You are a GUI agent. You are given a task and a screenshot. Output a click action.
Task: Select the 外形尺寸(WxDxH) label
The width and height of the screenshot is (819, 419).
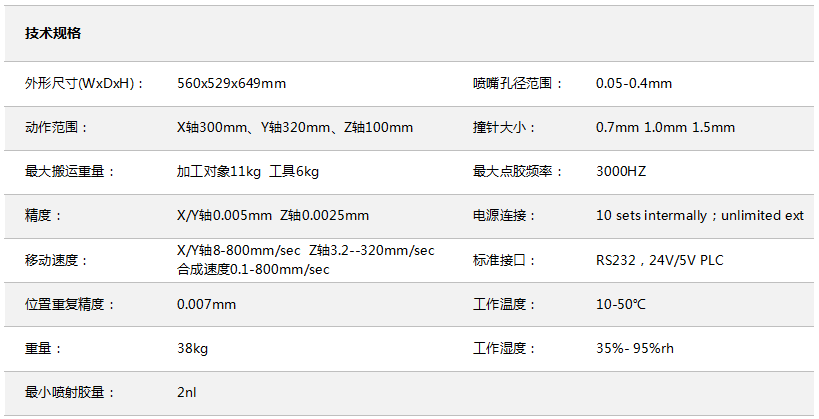(84, 84)
